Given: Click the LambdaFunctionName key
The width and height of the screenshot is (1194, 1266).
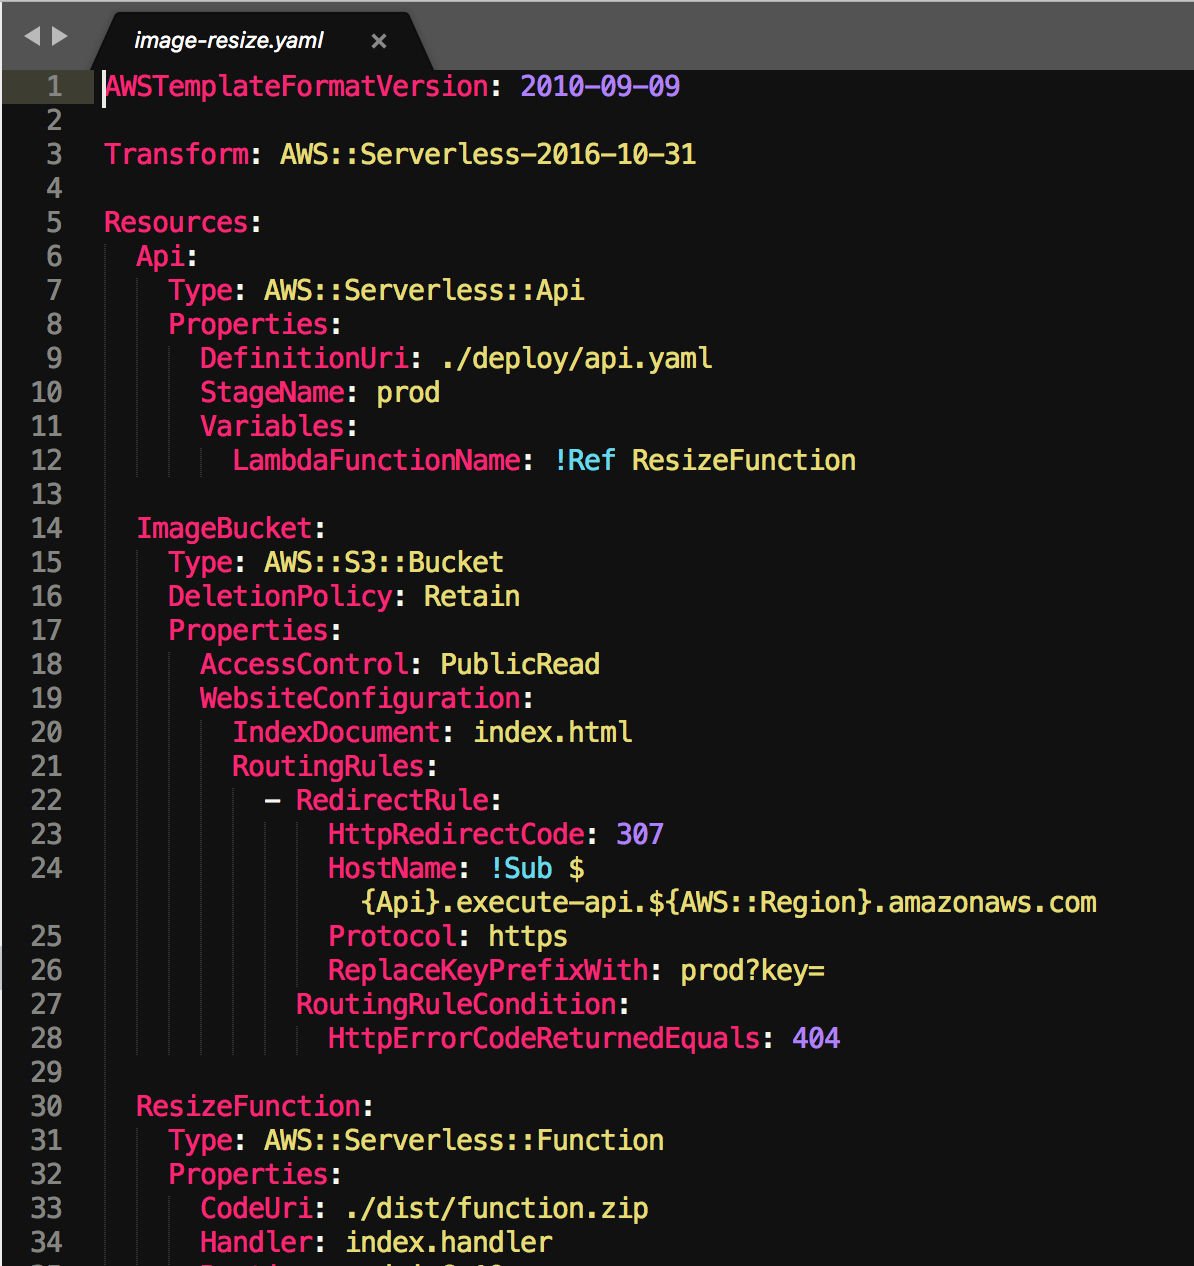Looking at the screenshot, I should [x=376, y=460].
